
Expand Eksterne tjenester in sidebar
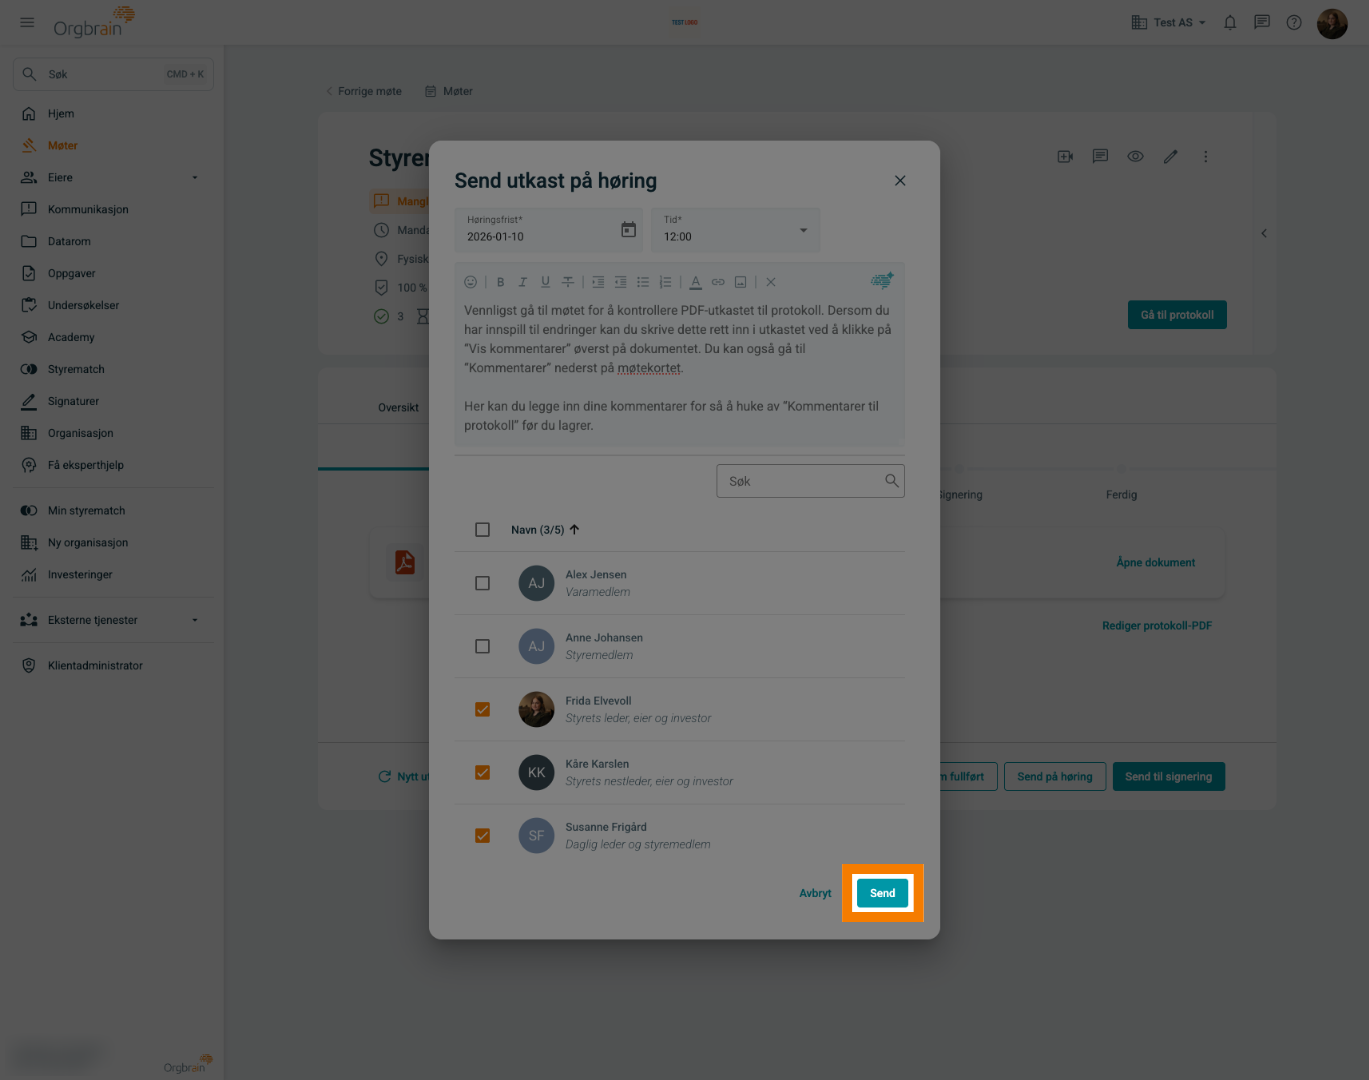tap(112, 620)
